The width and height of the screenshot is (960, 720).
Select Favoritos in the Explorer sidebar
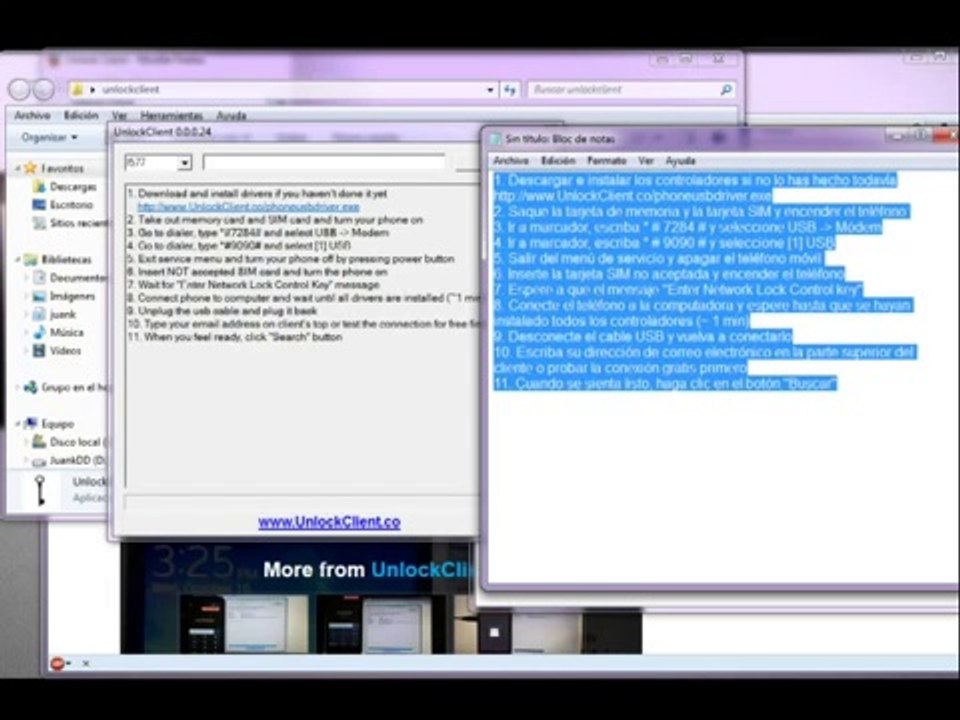pos(62,168)
